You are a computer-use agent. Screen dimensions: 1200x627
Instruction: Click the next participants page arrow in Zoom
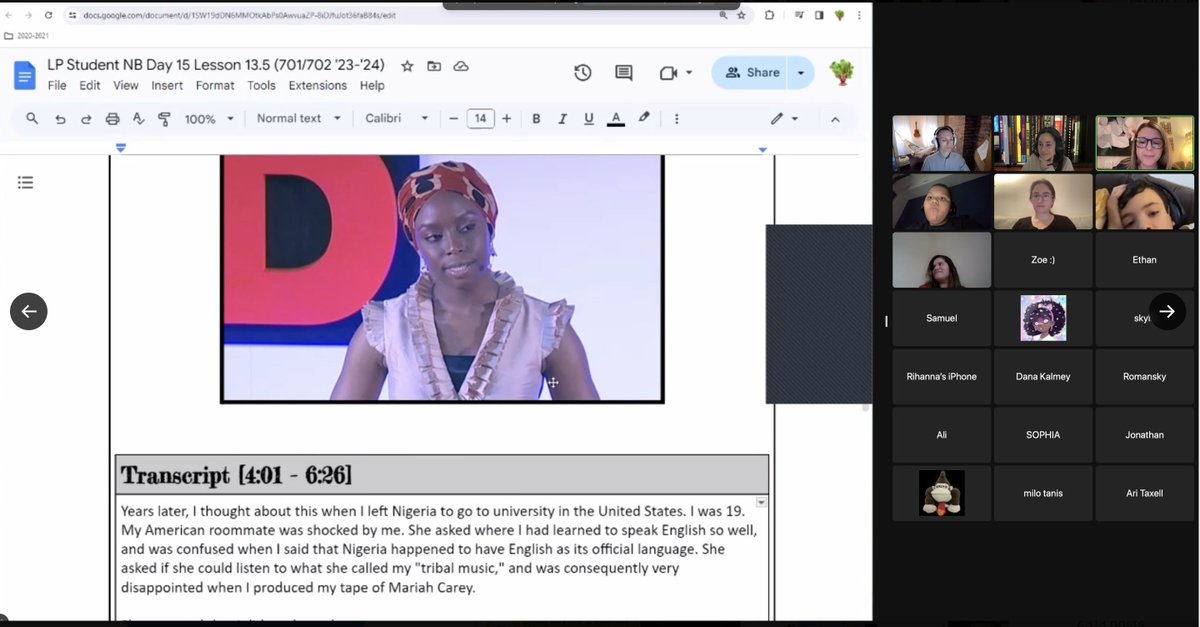click(1167, 311)
